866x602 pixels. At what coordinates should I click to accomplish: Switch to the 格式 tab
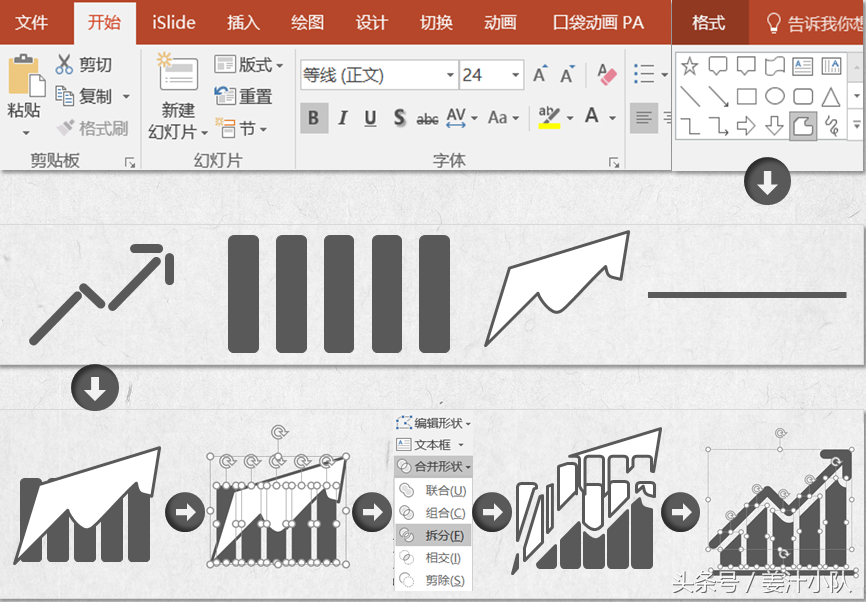coord(709,23)
